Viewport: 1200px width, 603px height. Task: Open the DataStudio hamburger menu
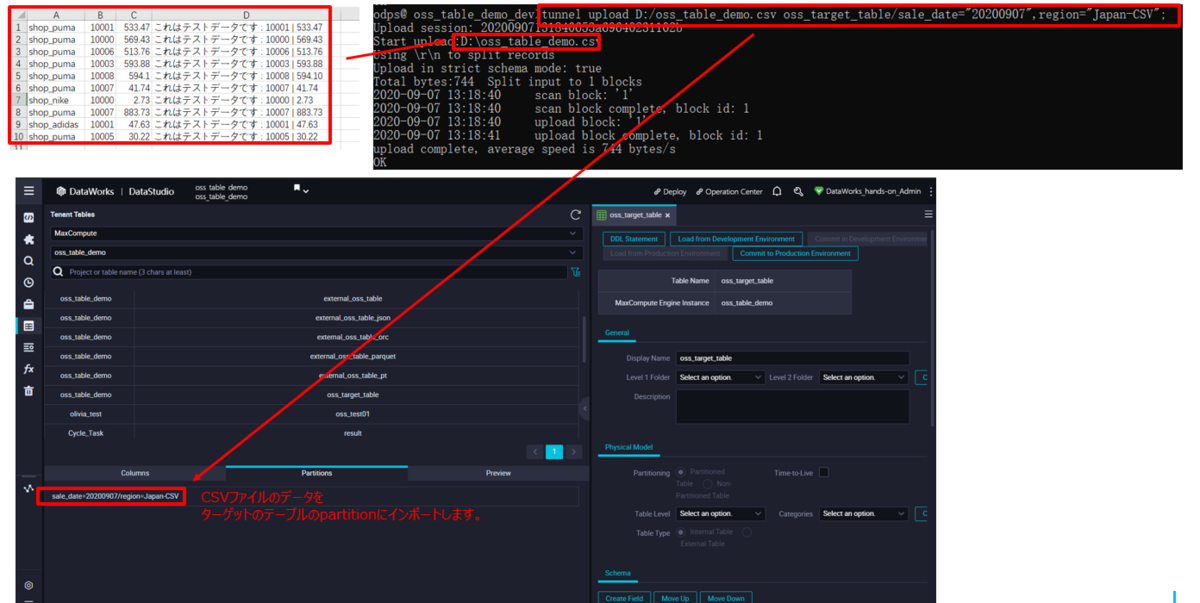29,191
